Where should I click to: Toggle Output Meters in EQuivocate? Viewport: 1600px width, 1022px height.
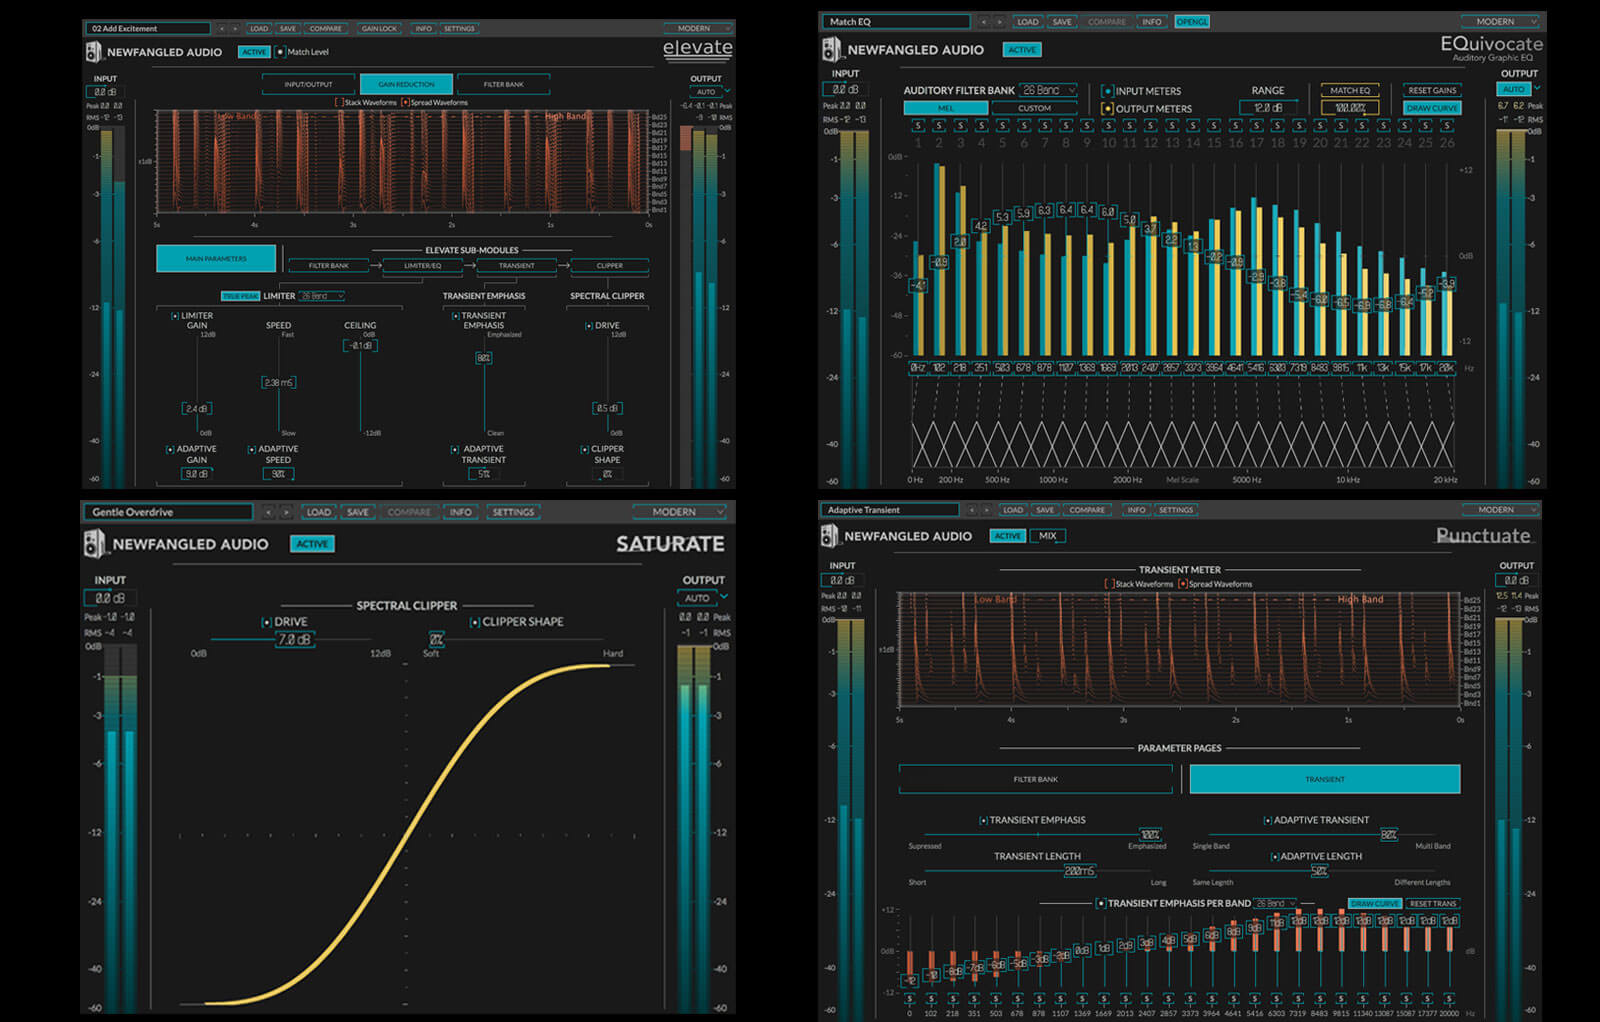coord(1107,109)
